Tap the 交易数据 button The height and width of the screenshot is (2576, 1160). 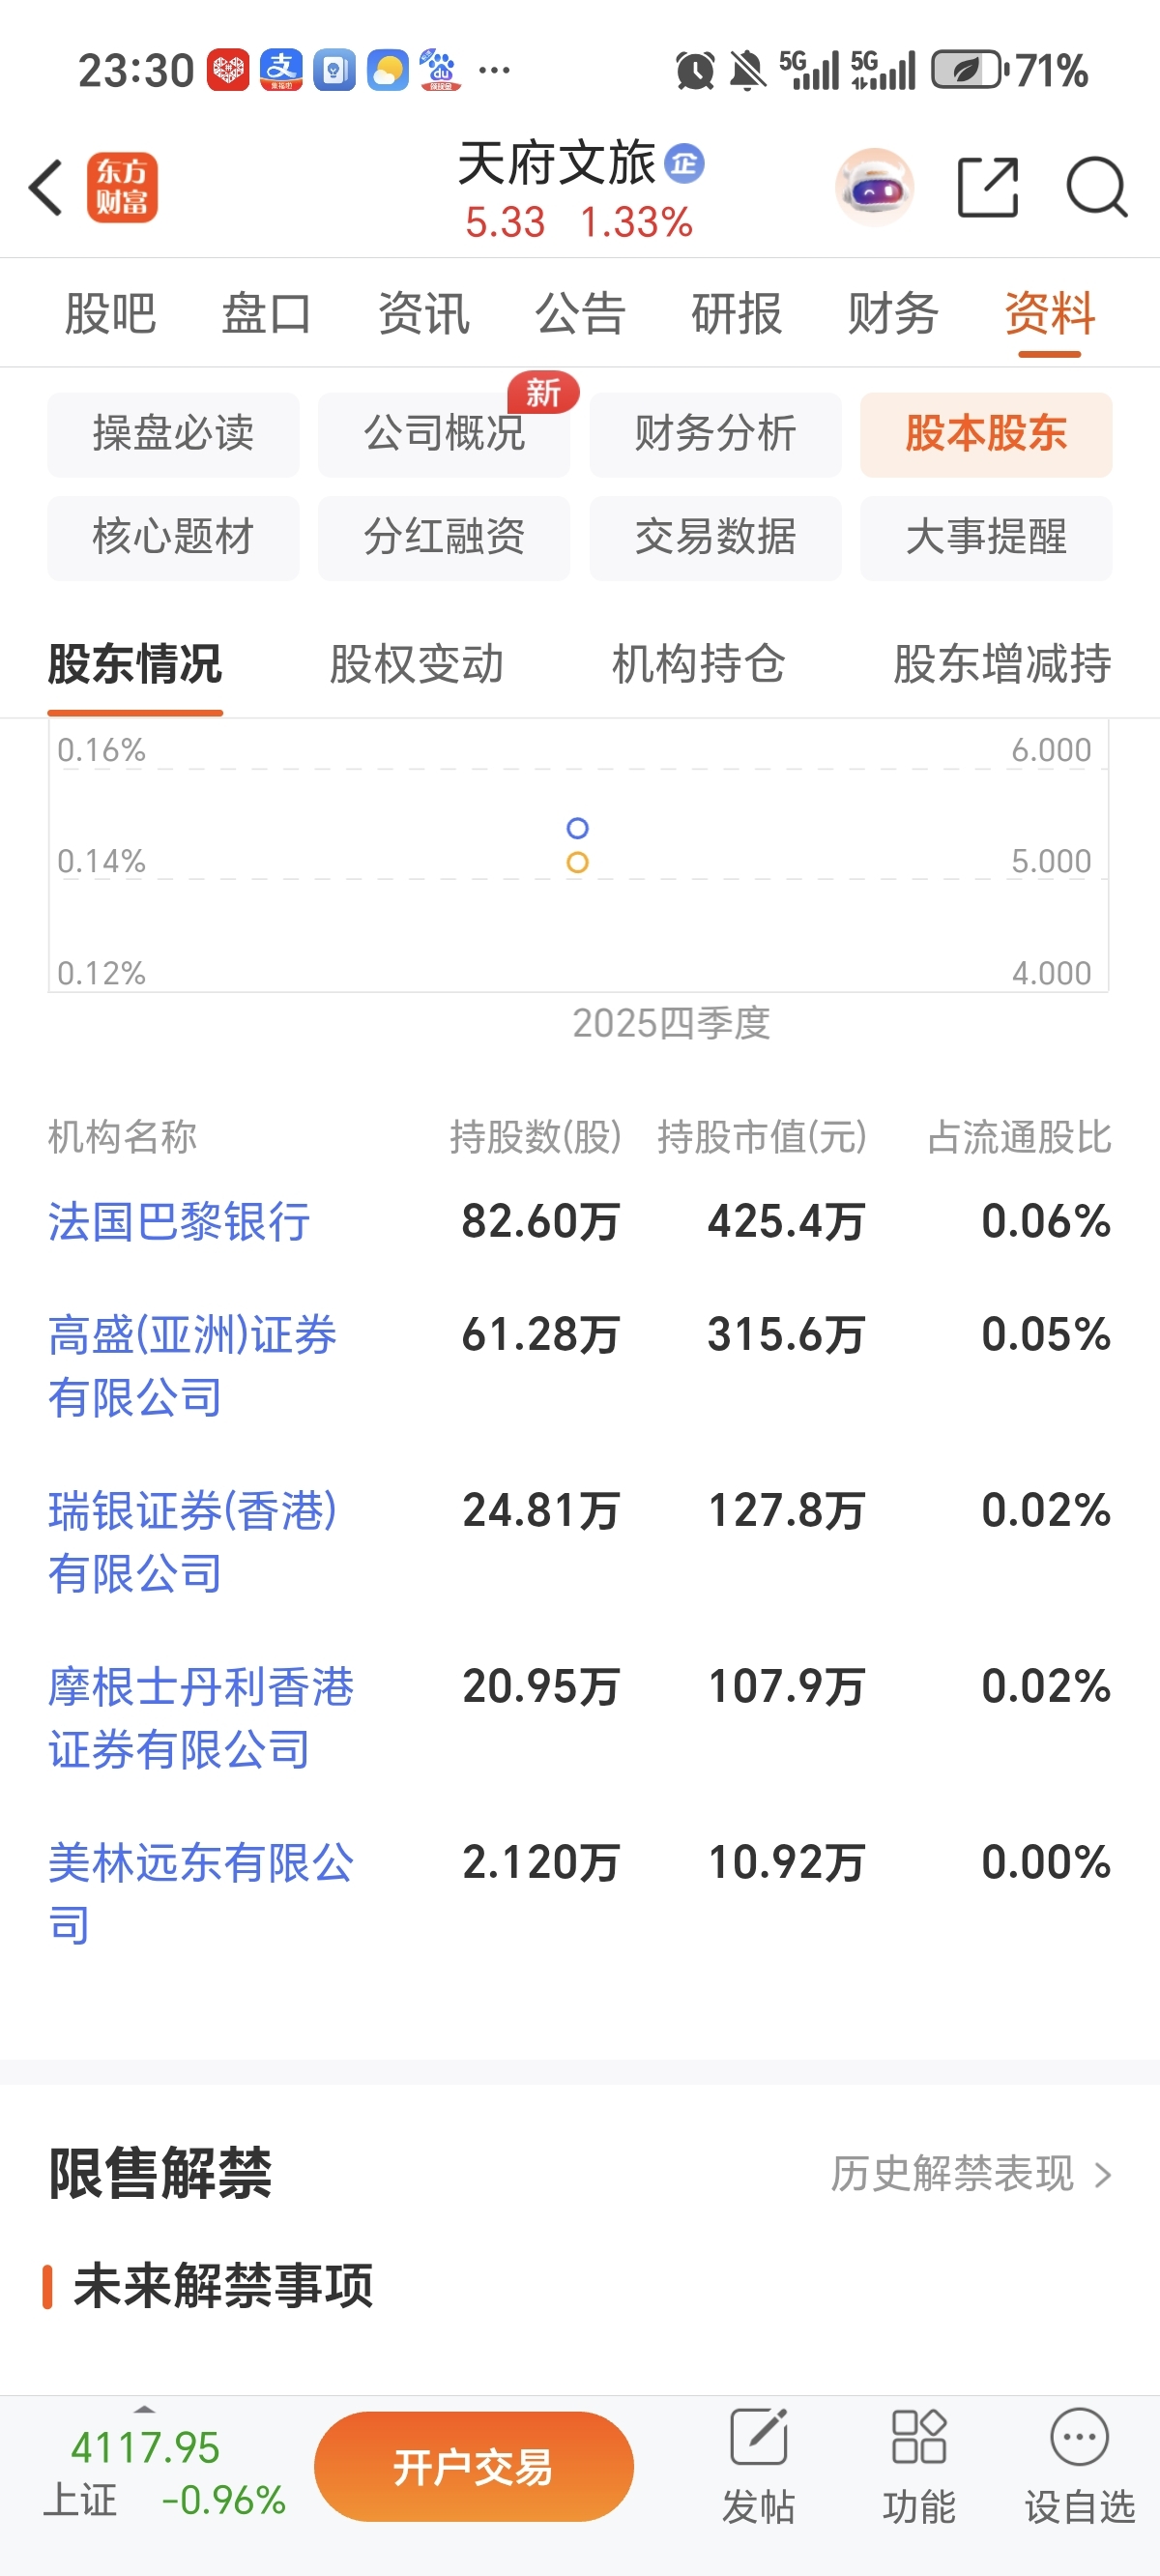(x=715, y=537)
